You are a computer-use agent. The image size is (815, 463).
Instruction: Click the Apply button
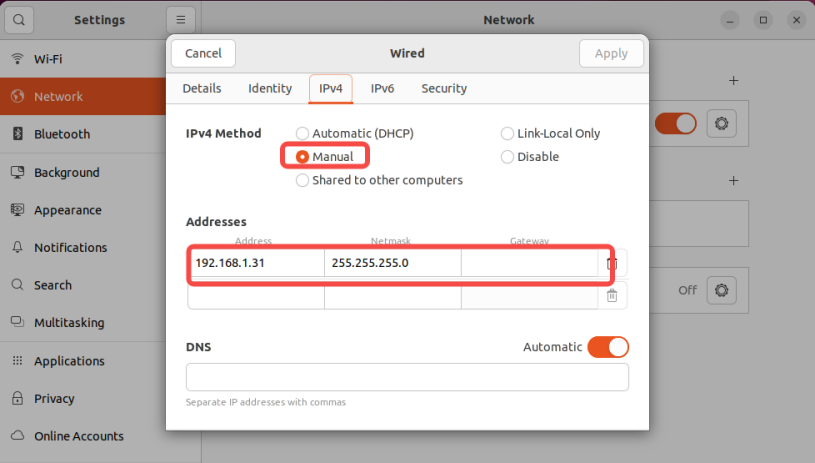coord(611,53)
